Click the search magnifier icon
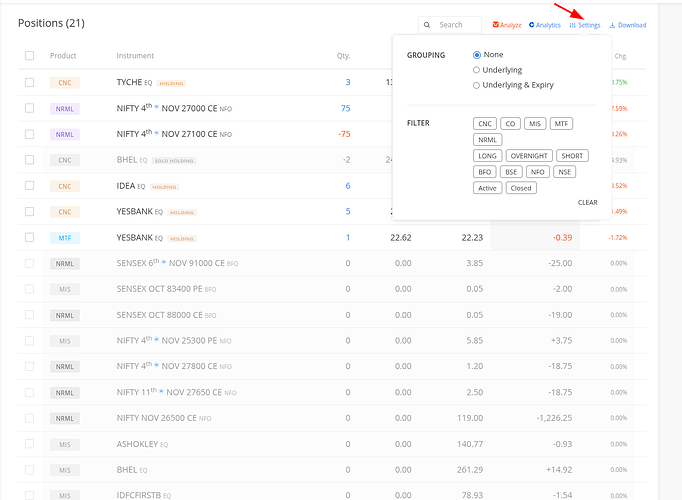The image size is (682, 500). tap(428, 25)
